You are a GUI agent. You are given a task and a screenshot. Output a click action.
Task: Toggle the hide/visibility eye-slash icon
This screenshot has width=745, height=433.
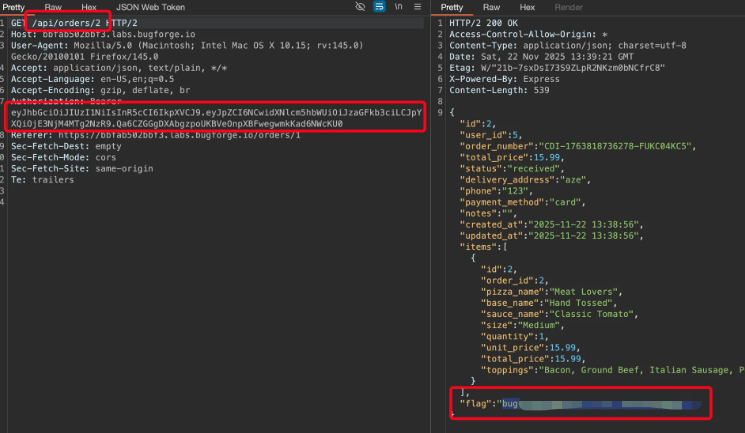[359, 7]
